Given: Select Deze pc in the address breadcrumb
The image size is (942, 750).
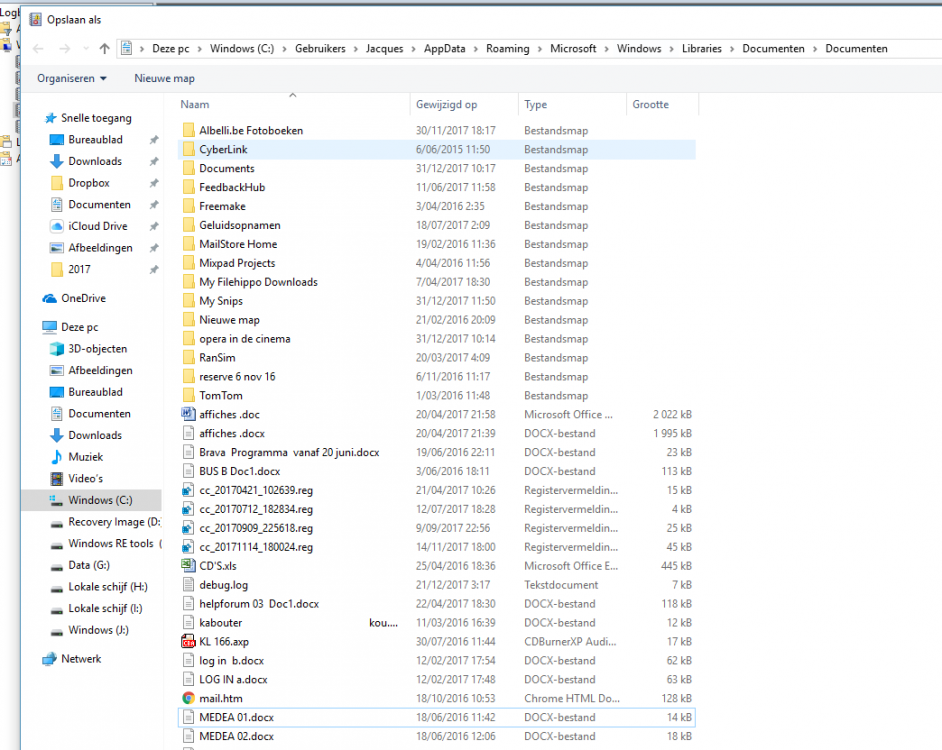Looking at the screenshot, I should [171, 49].
